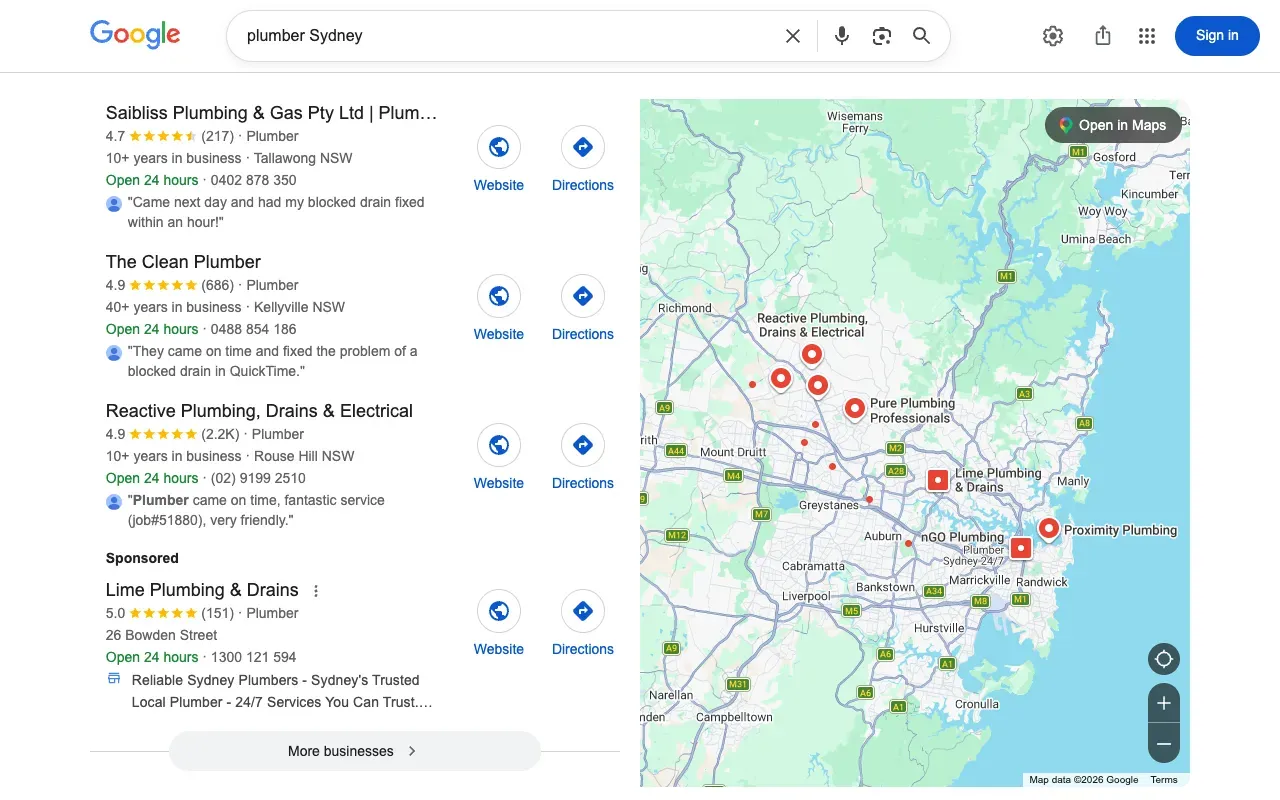Click Liverpool label on map

coord(806,596)
